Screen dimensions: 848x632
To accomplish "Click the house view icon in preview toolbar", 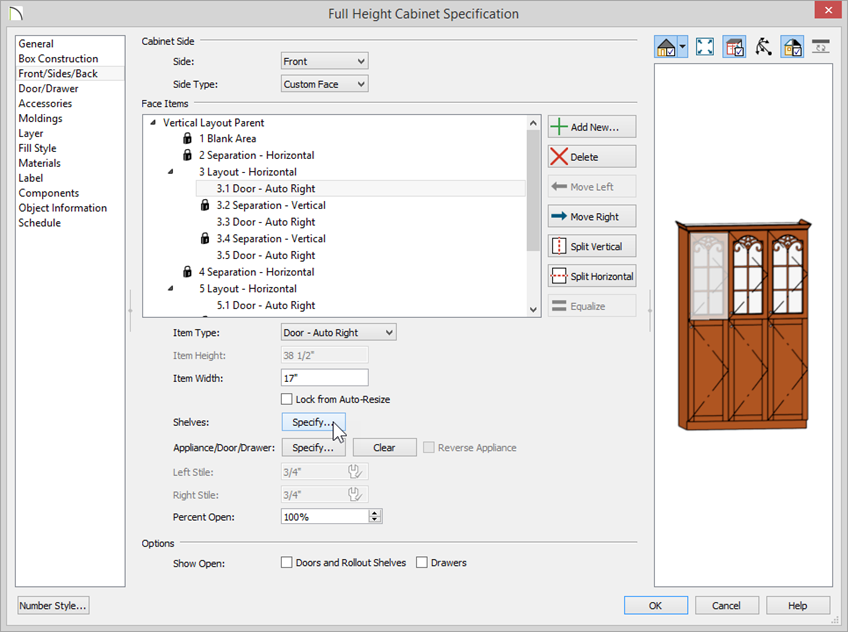I will (x=666, y=47).
